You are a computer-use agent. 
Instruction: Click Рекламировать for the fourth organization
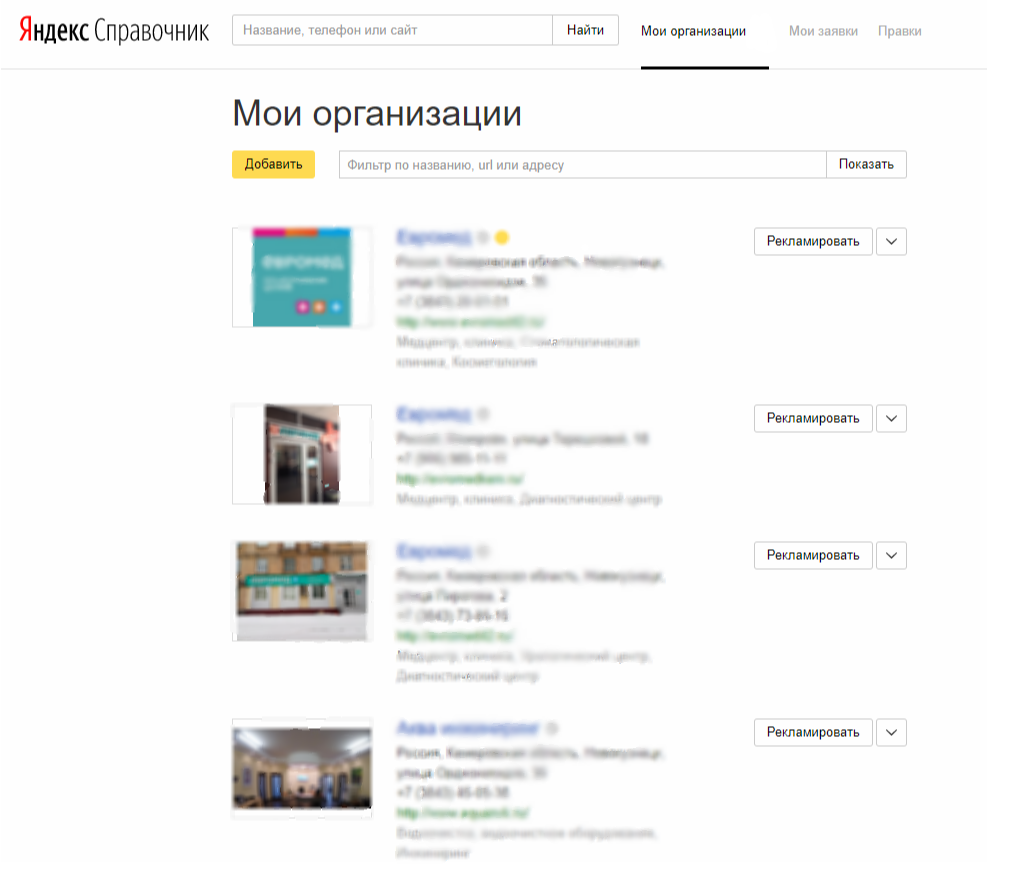[x=813, y=733]
